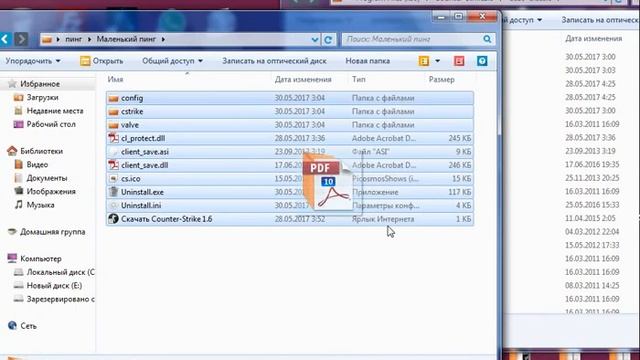Open the Музыка library

coord(40,205)
